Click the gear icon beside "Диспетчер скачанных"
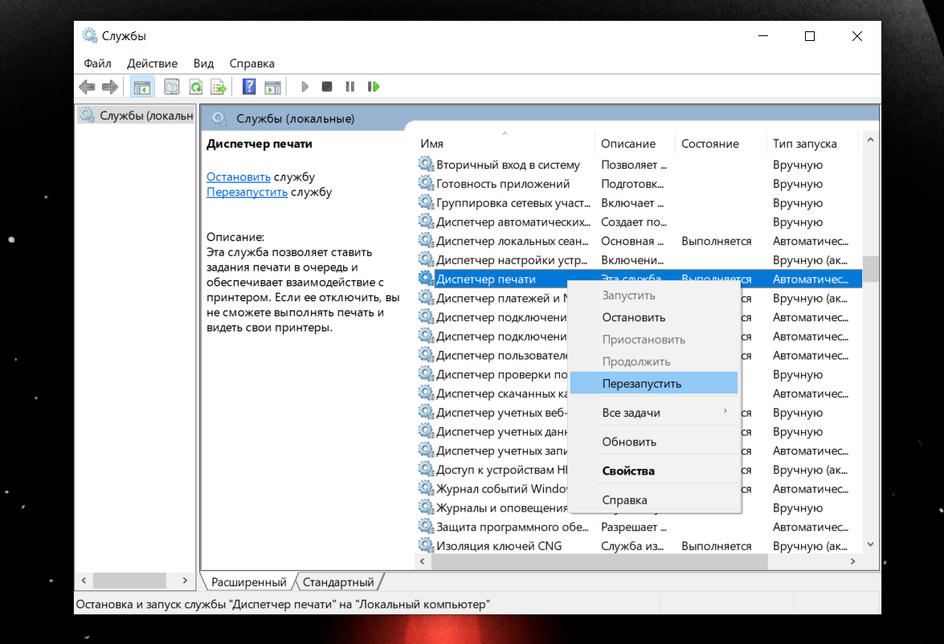This screenshot has height=644, width=944. pos(426,393)
